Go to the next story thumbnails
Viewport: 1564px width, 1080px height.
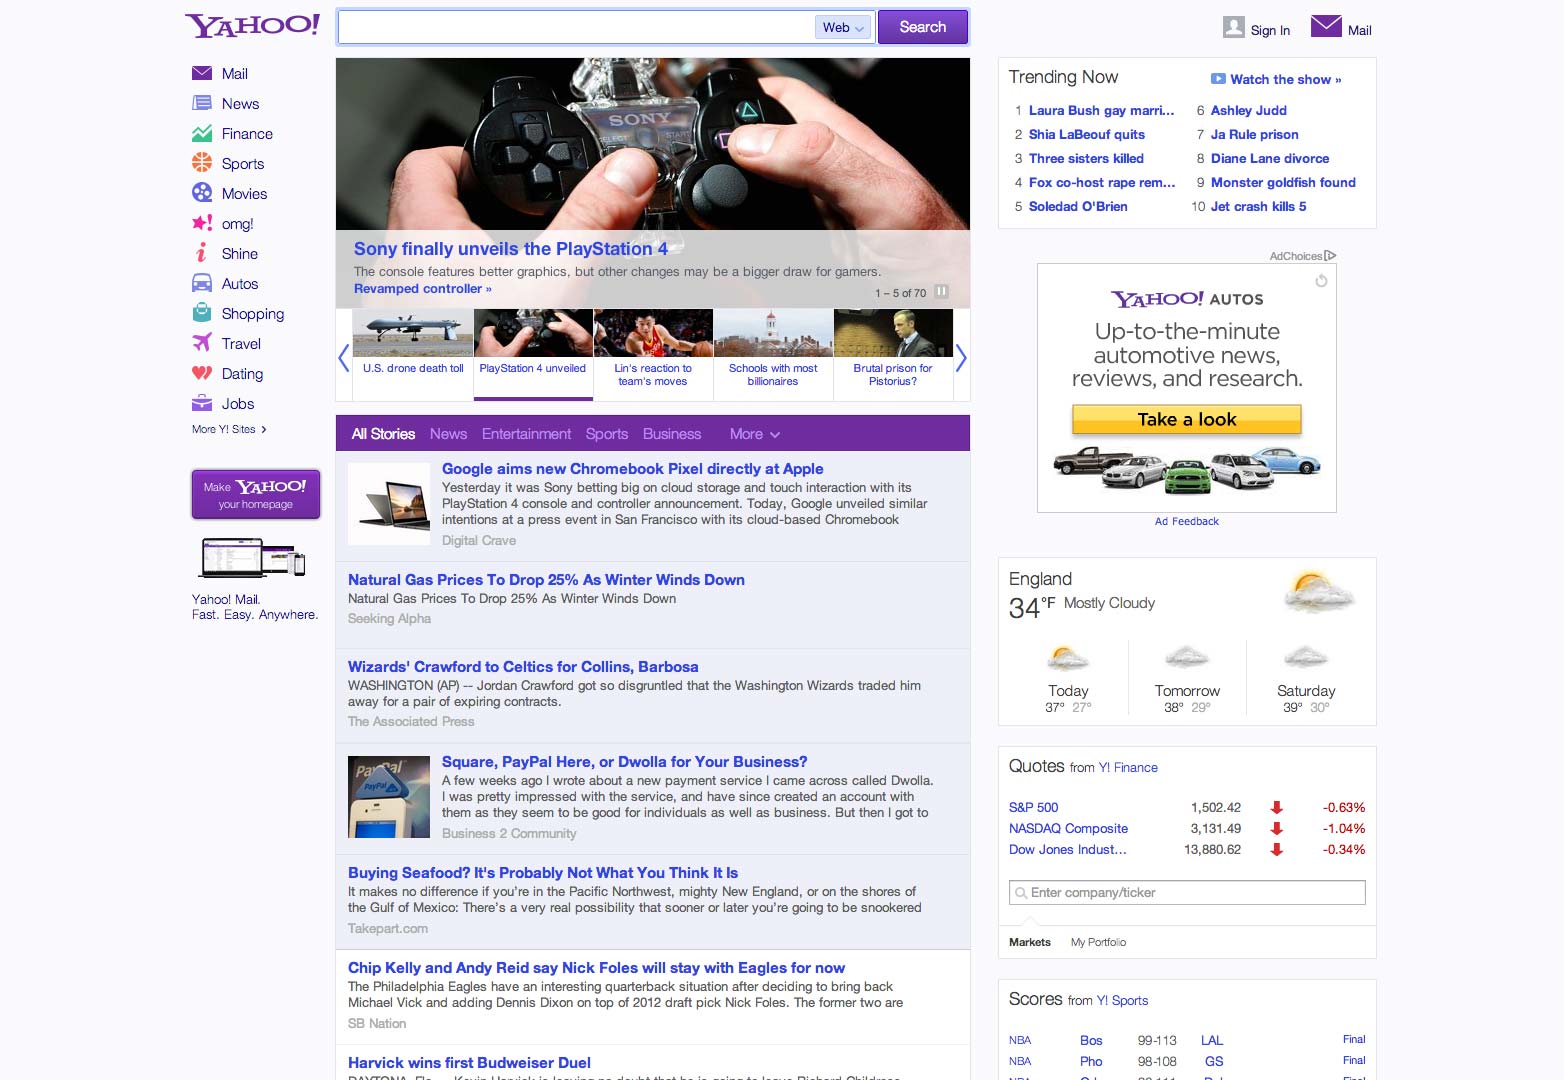961,357
